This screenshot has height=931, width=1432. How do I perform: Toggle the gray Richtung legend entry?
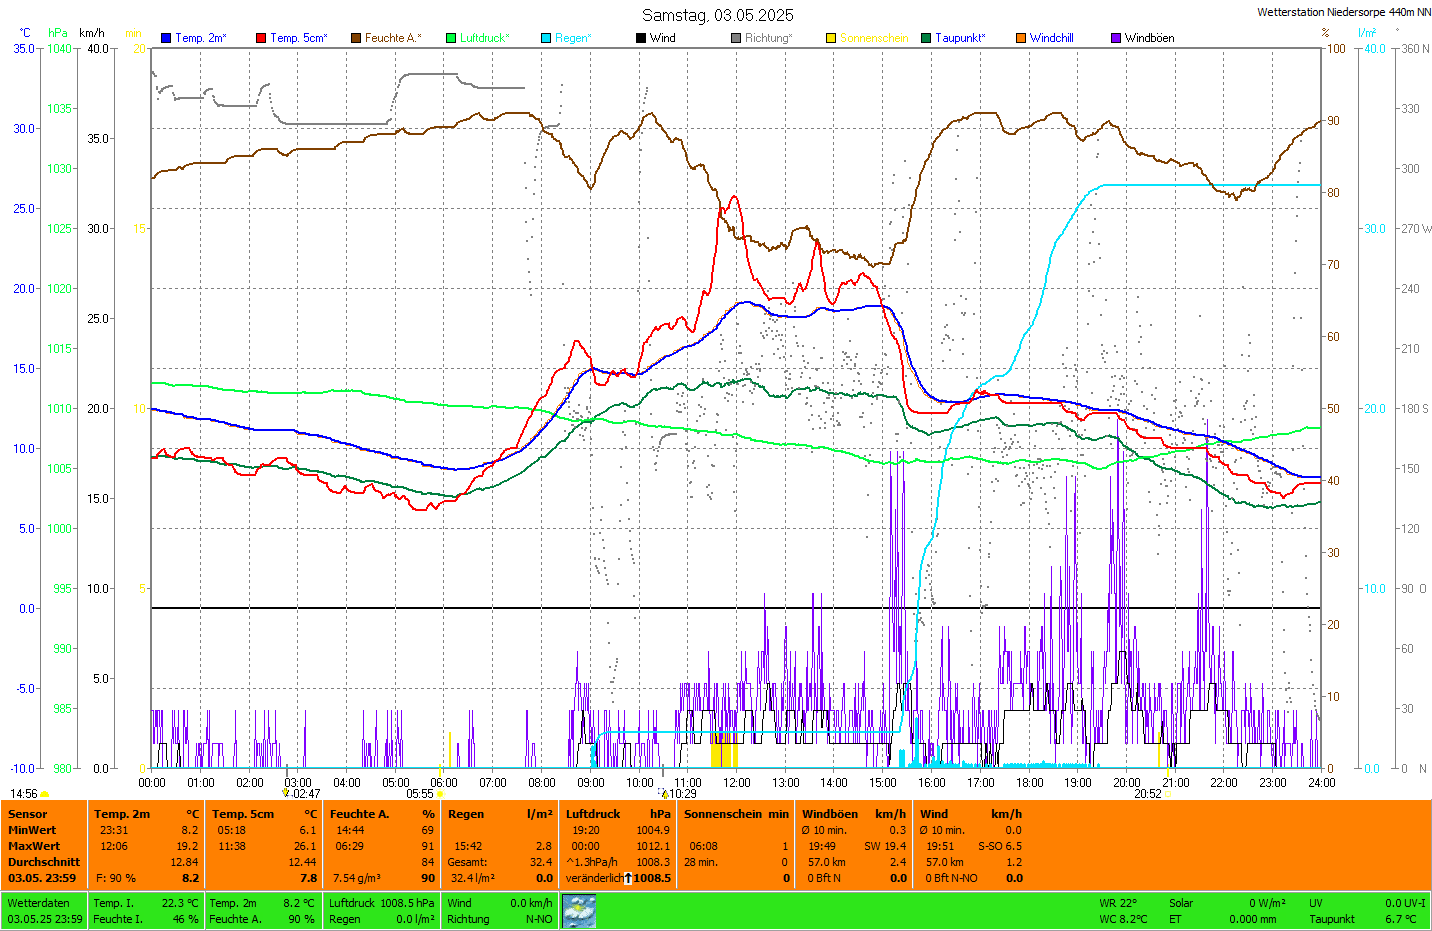[x=736, y=38]
